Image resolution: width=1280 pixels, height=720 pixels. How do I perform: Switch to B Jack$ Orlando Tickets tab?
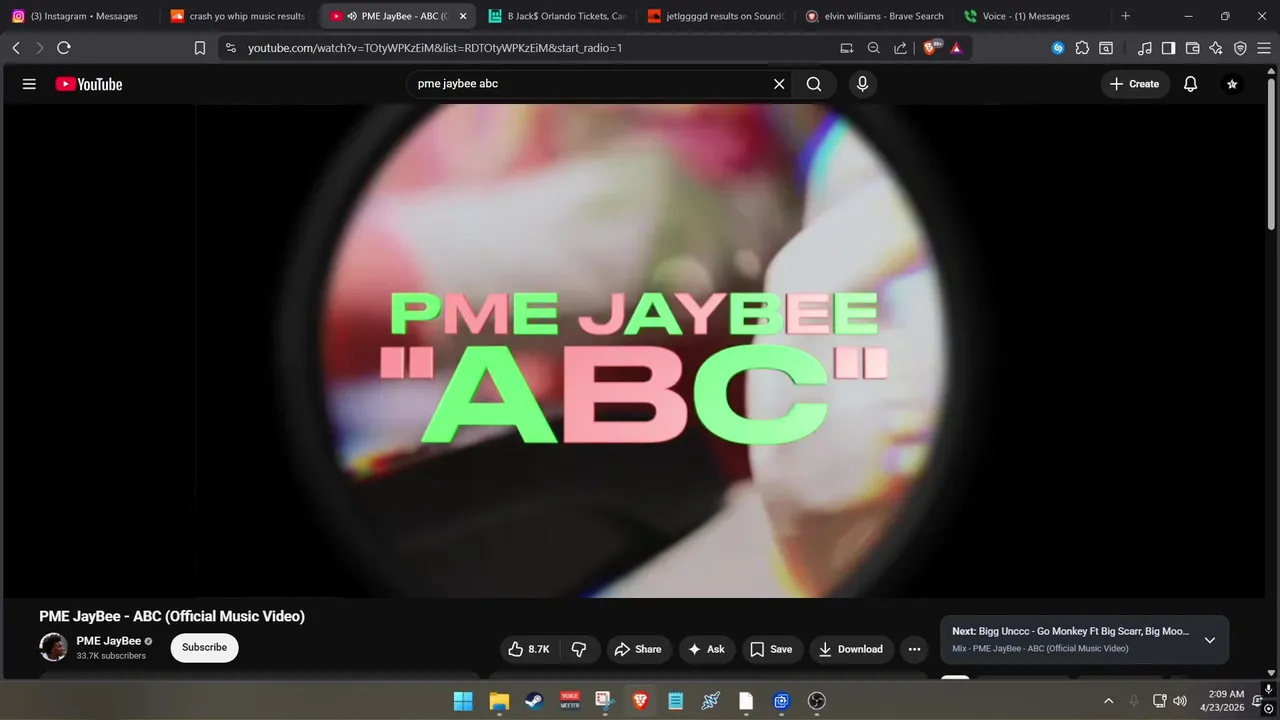point(557,16)
